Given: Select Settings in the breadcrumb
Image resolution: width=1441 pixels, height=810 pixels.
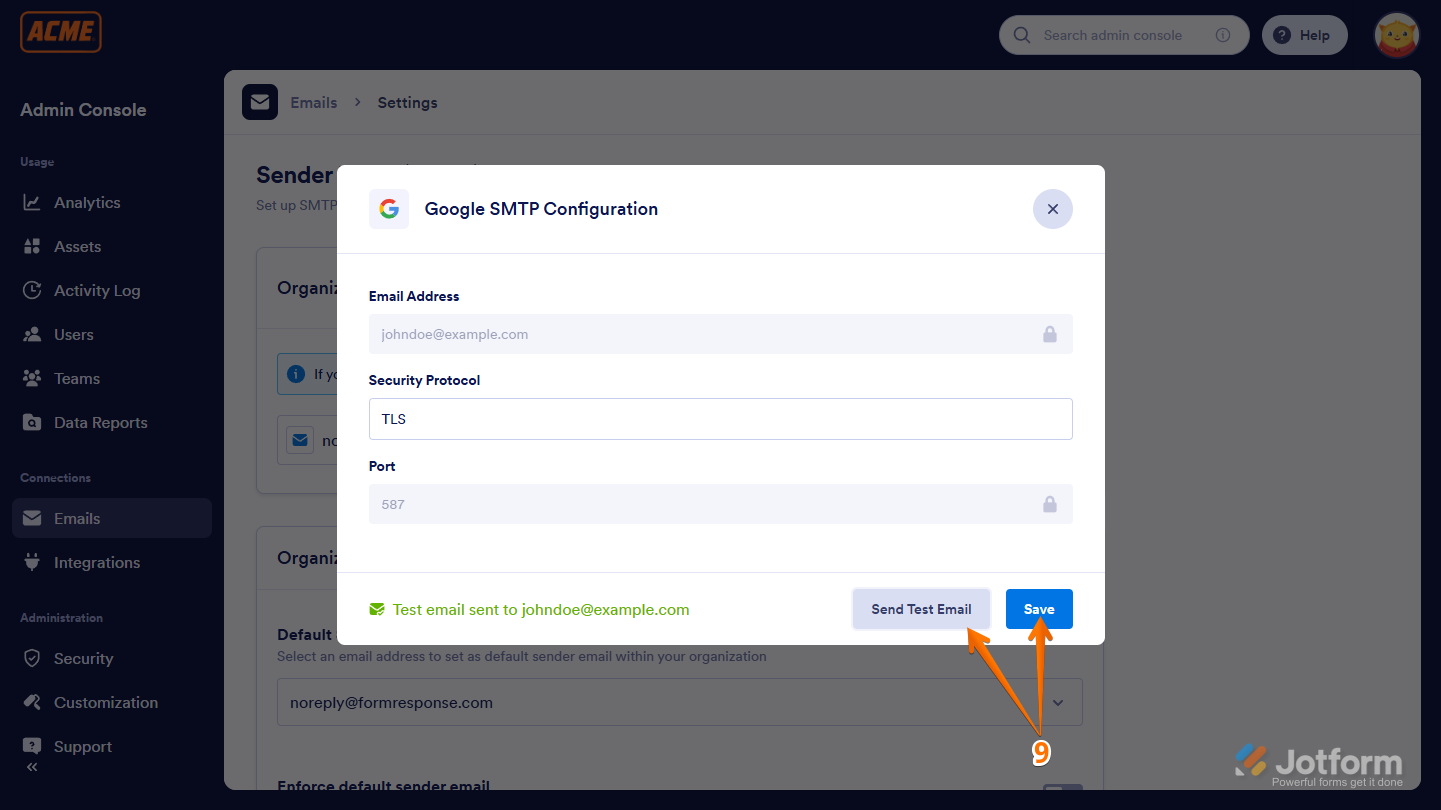Looking at the screenshot, I should point(407,102).
